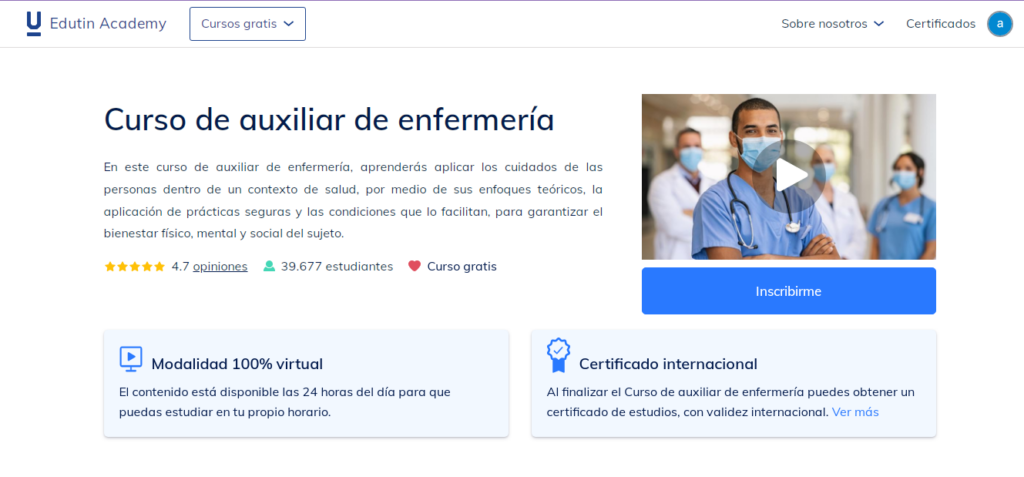The width and height of the screenshot is (1024, 477).
Task: Click the 39.677 estudiantes text
Action: 337,267
